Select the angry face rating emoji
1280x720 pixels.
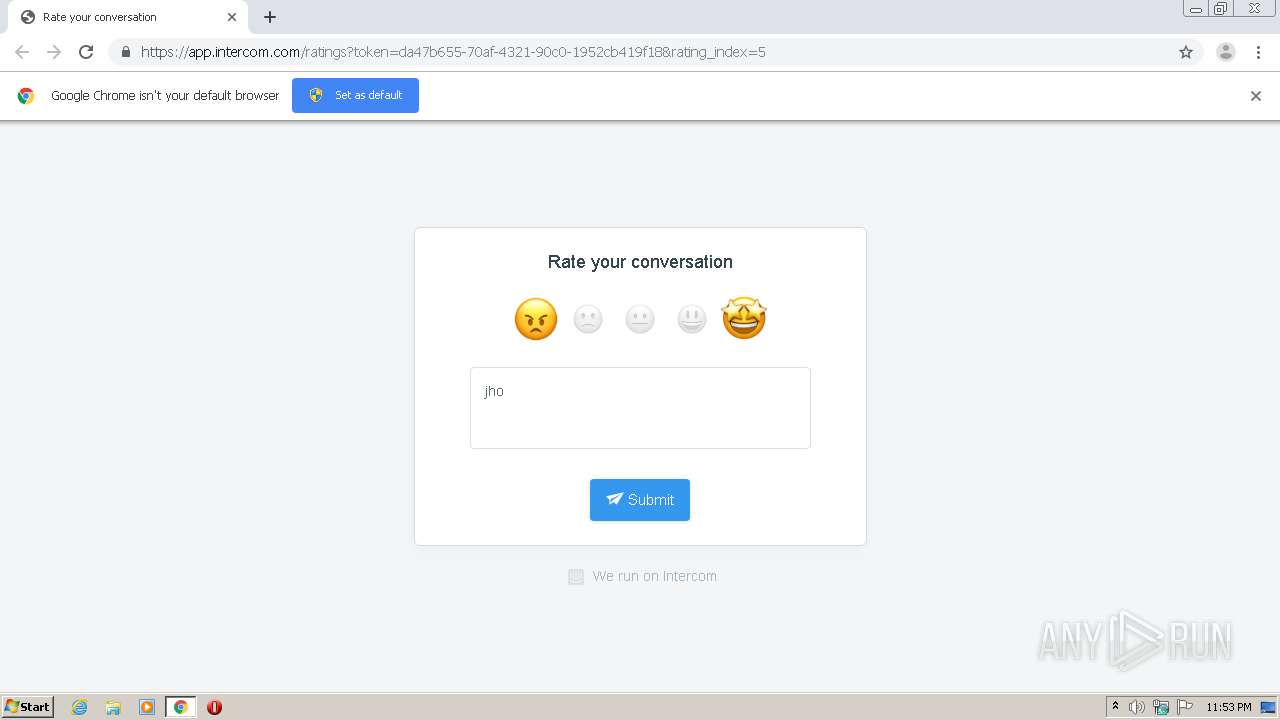[536, 319]
